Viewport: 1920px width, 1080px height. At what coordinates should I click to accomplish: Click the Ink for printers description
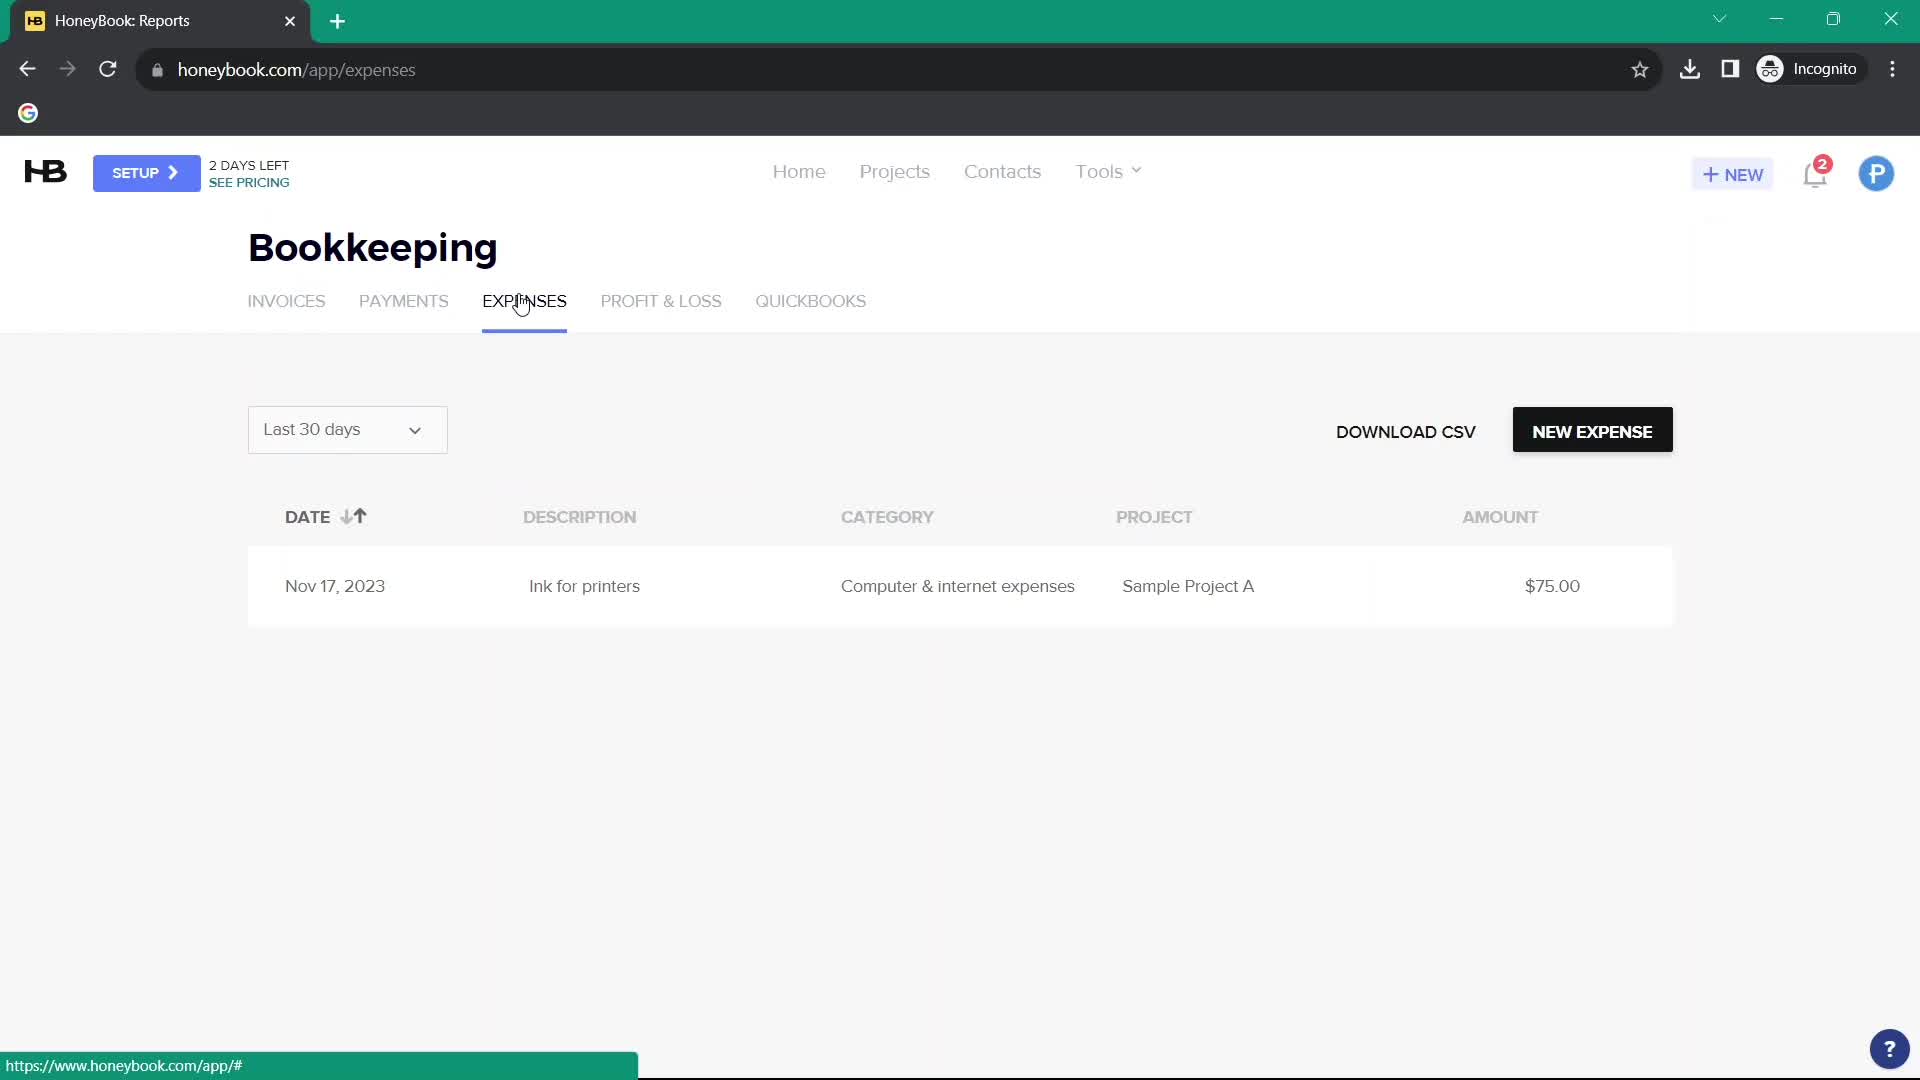click(x=584, y=587)
